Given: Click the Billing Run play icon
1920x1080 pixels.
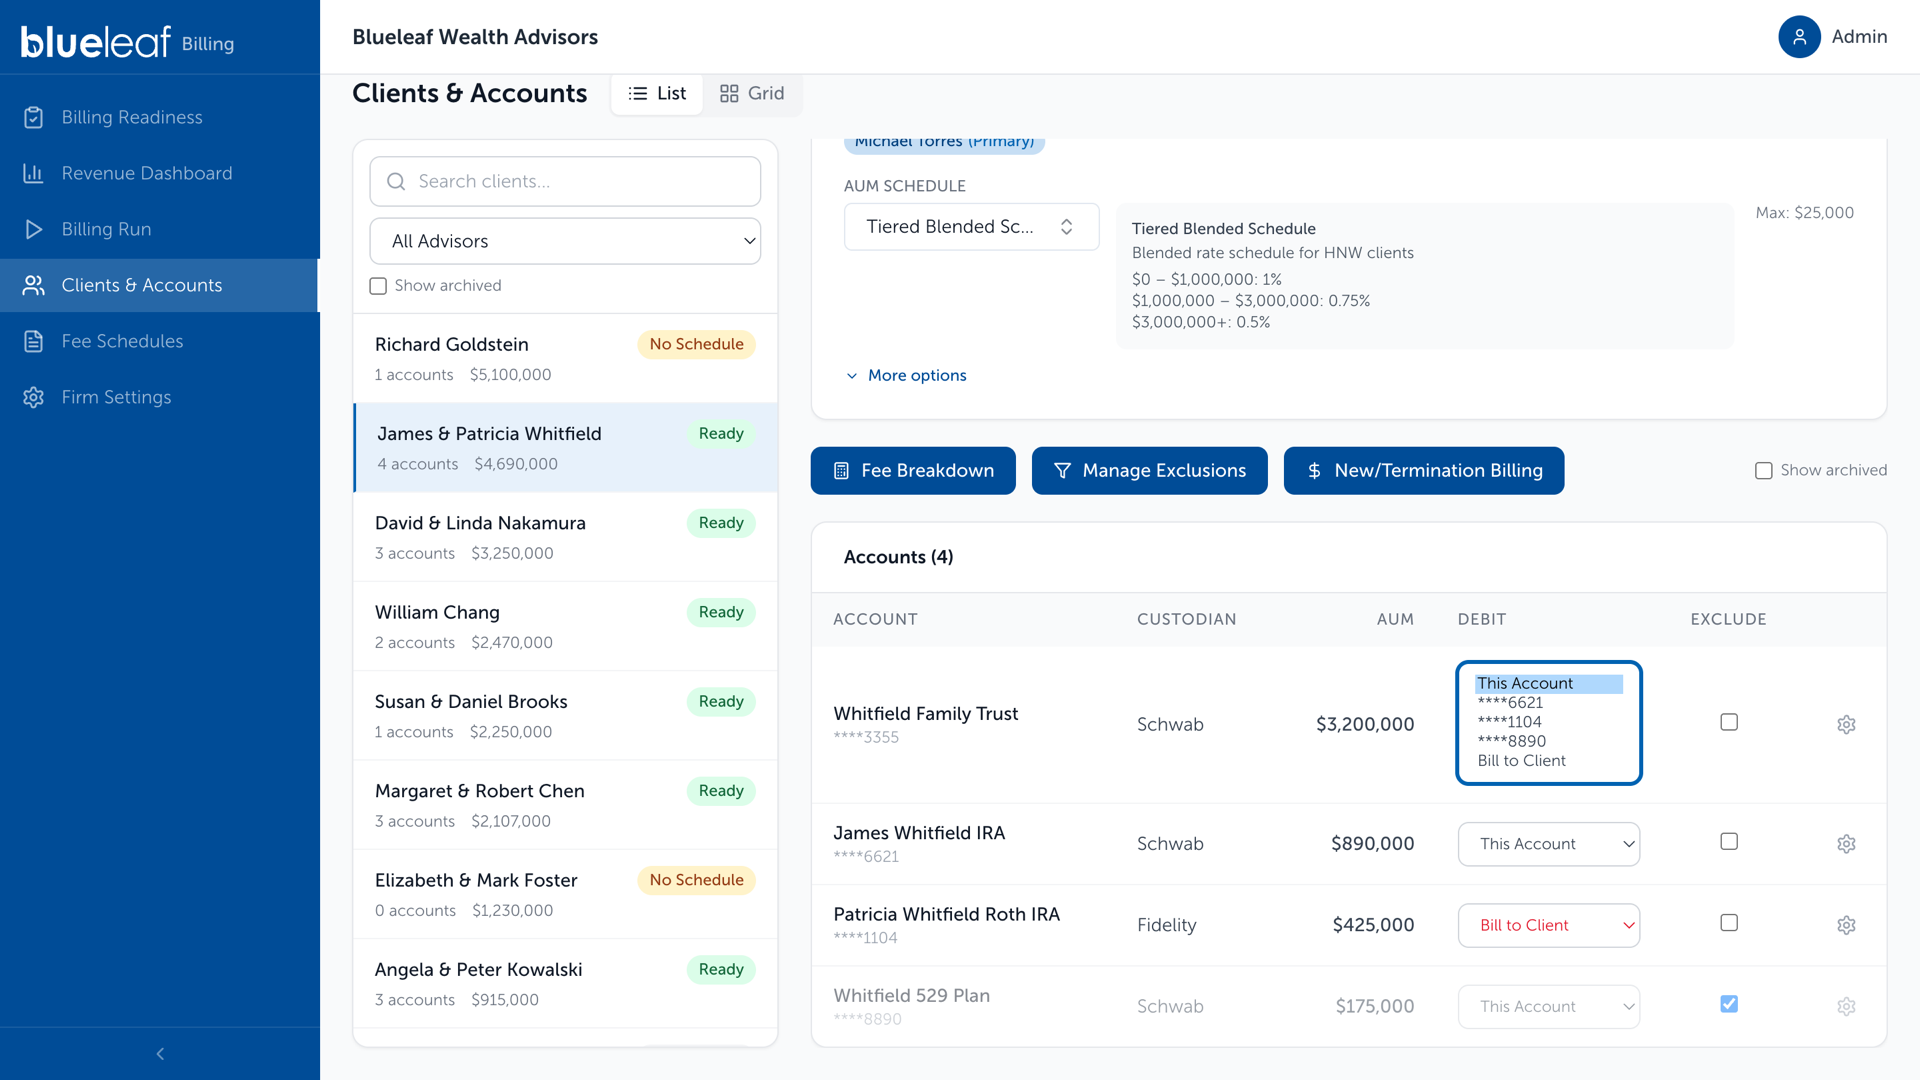Looking at the screenshot, I should point(33,229).
